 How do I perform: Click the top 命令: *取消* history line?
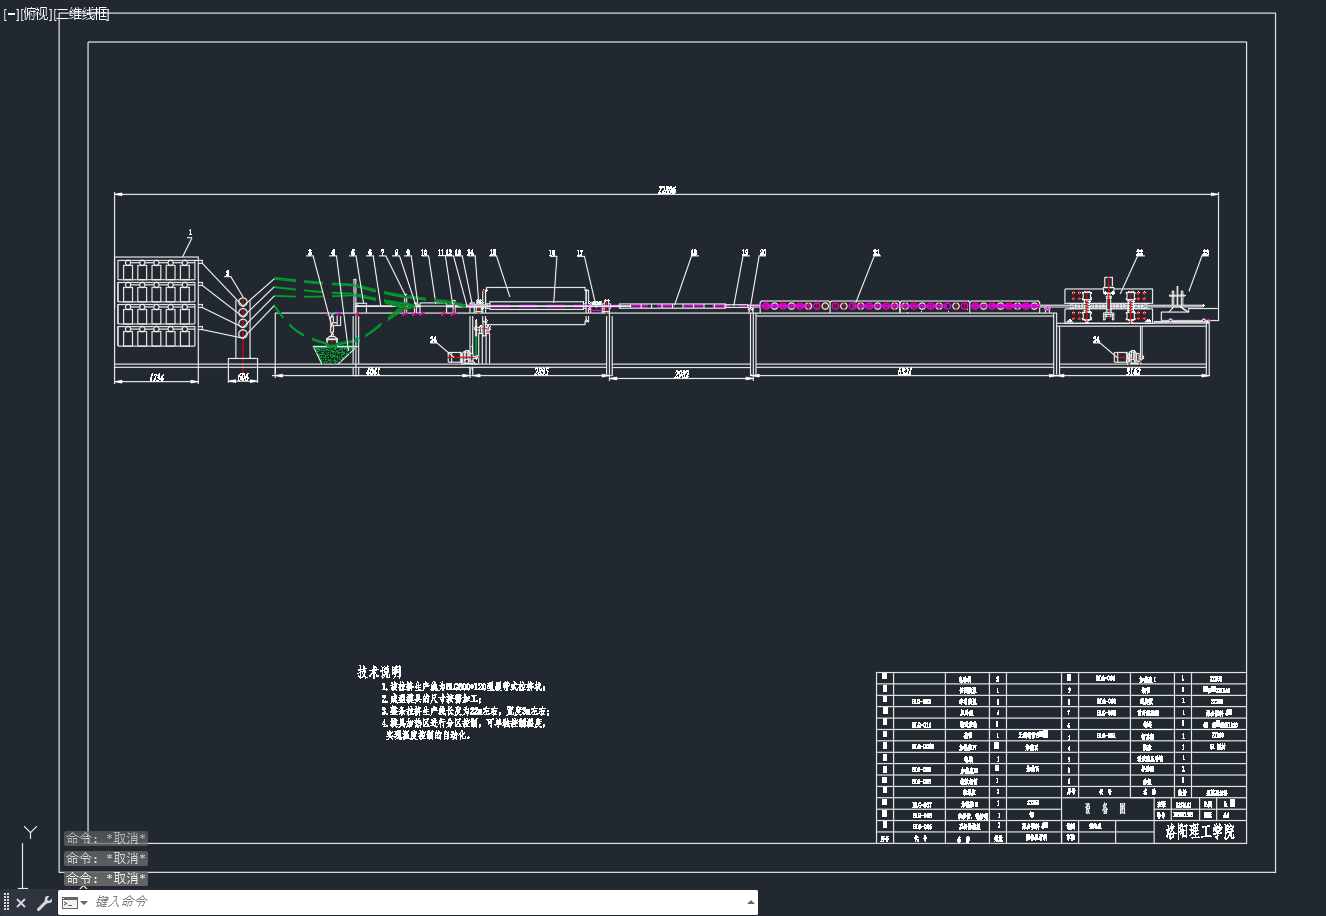pyautogui.click(x=106, y=838)
